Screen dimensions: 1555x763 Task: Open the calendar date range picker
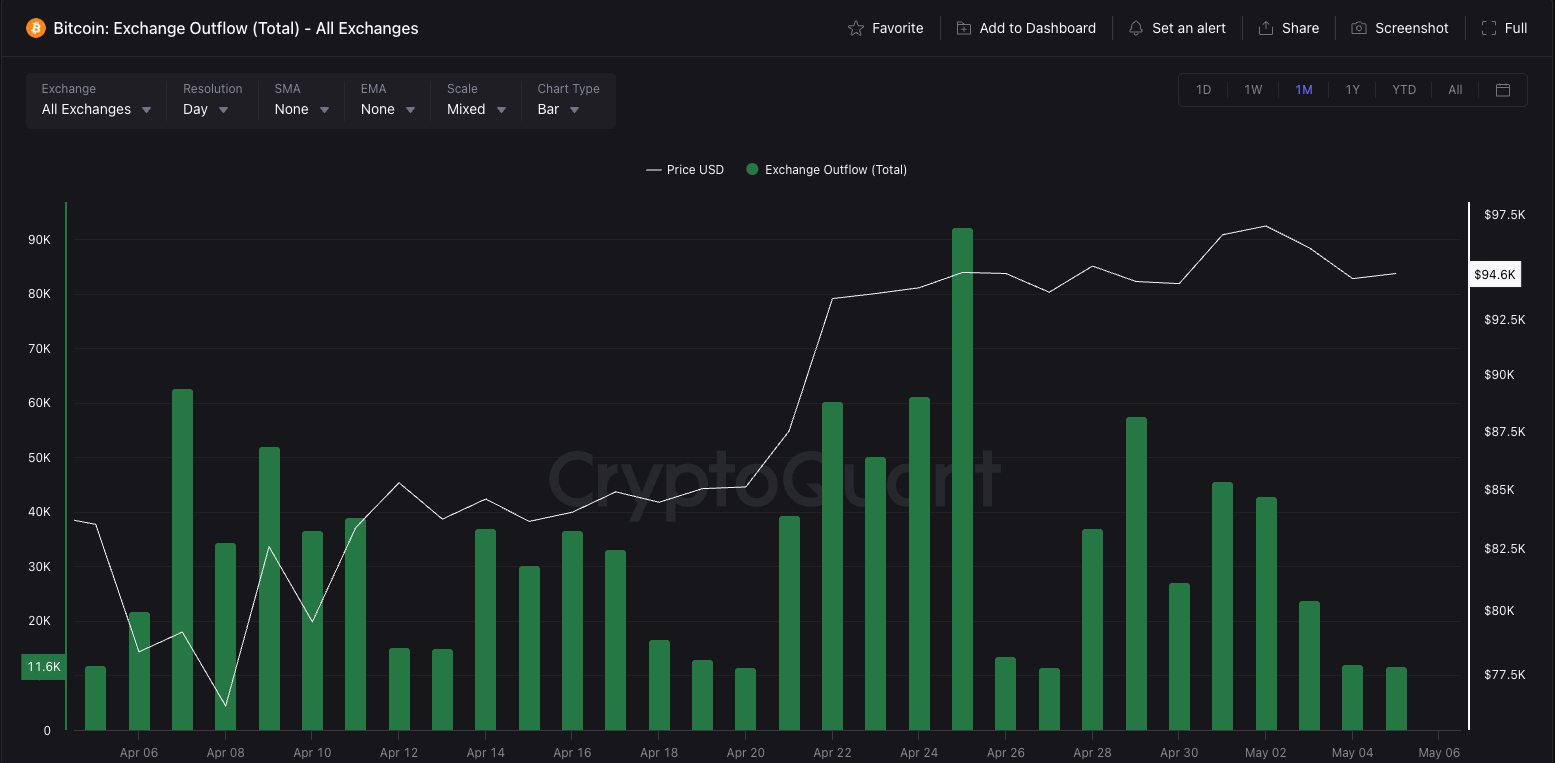(x=1503, y=90)
